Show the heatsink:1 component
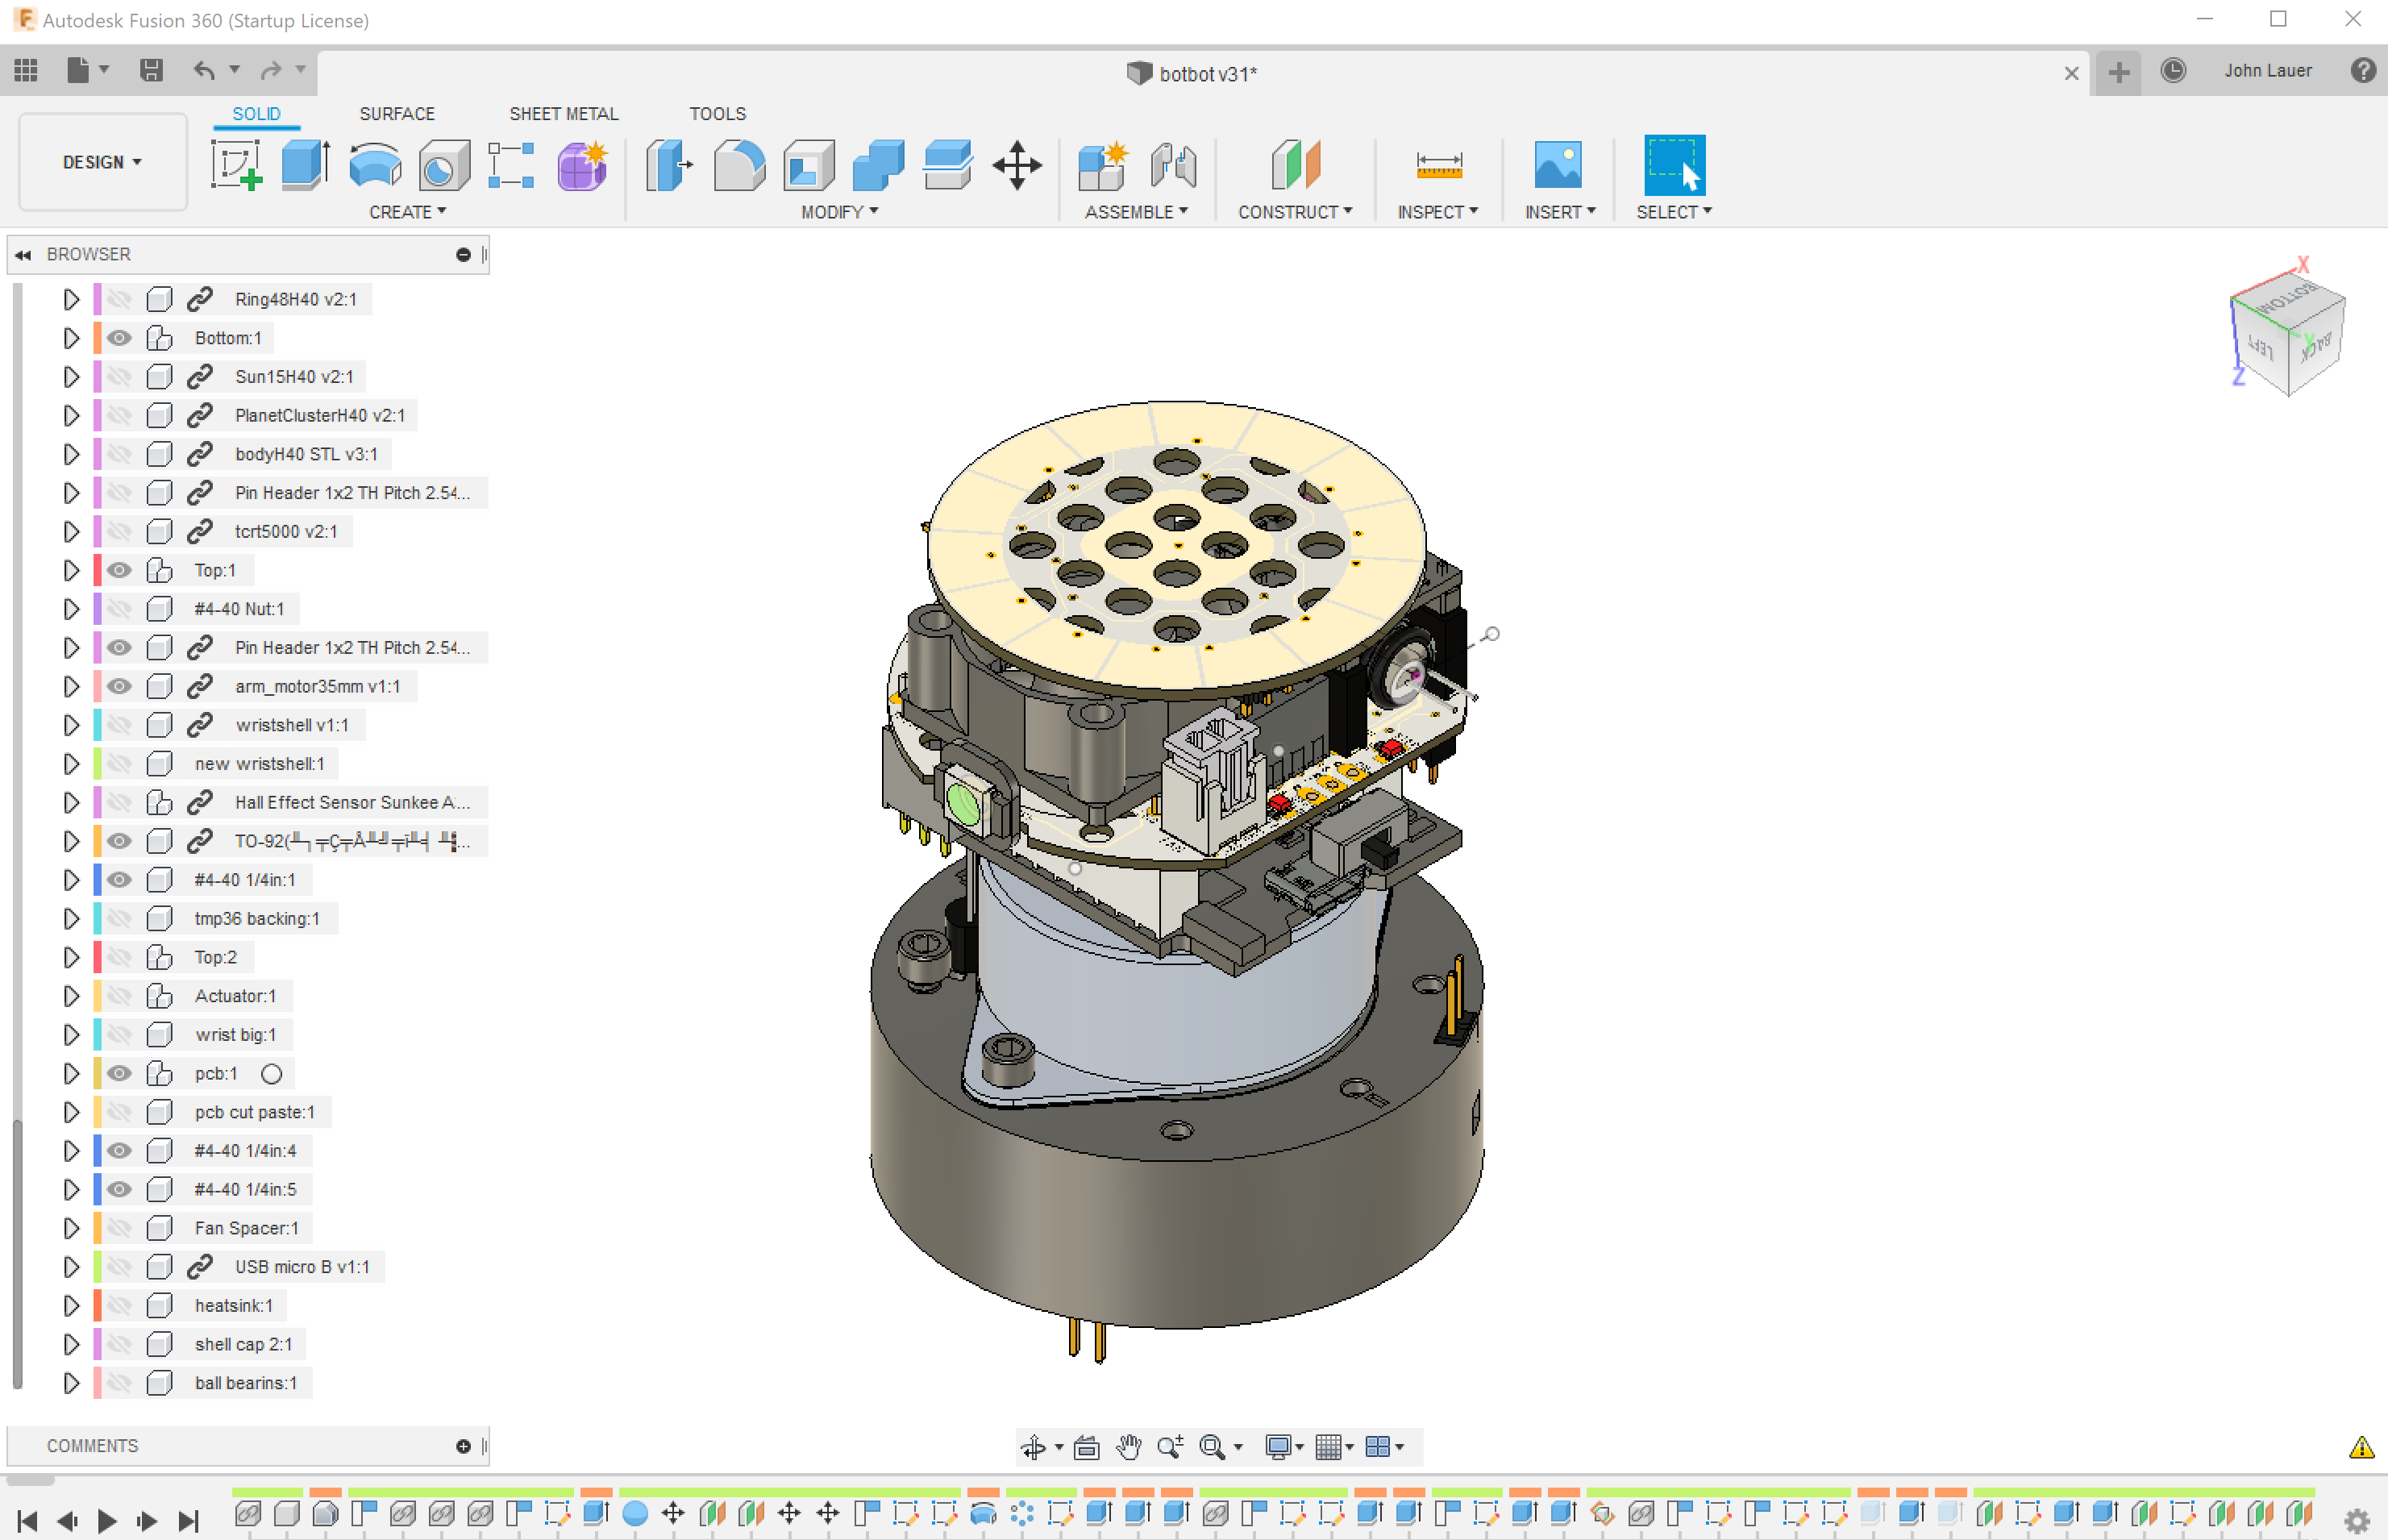 (x=119, y=1305)
